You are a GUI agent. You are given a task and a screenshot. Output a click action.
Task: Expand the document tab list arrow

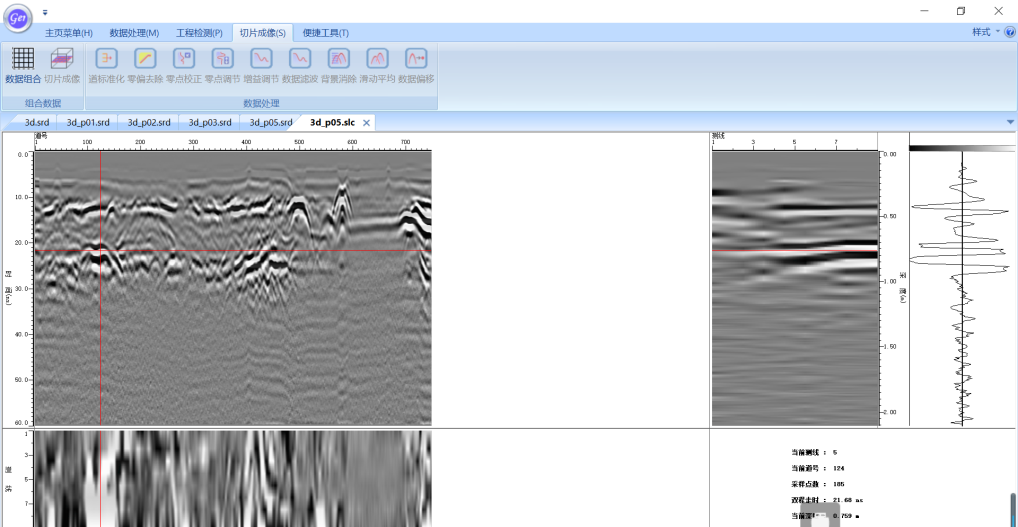pyautogui.click(x=1009, y=122)
